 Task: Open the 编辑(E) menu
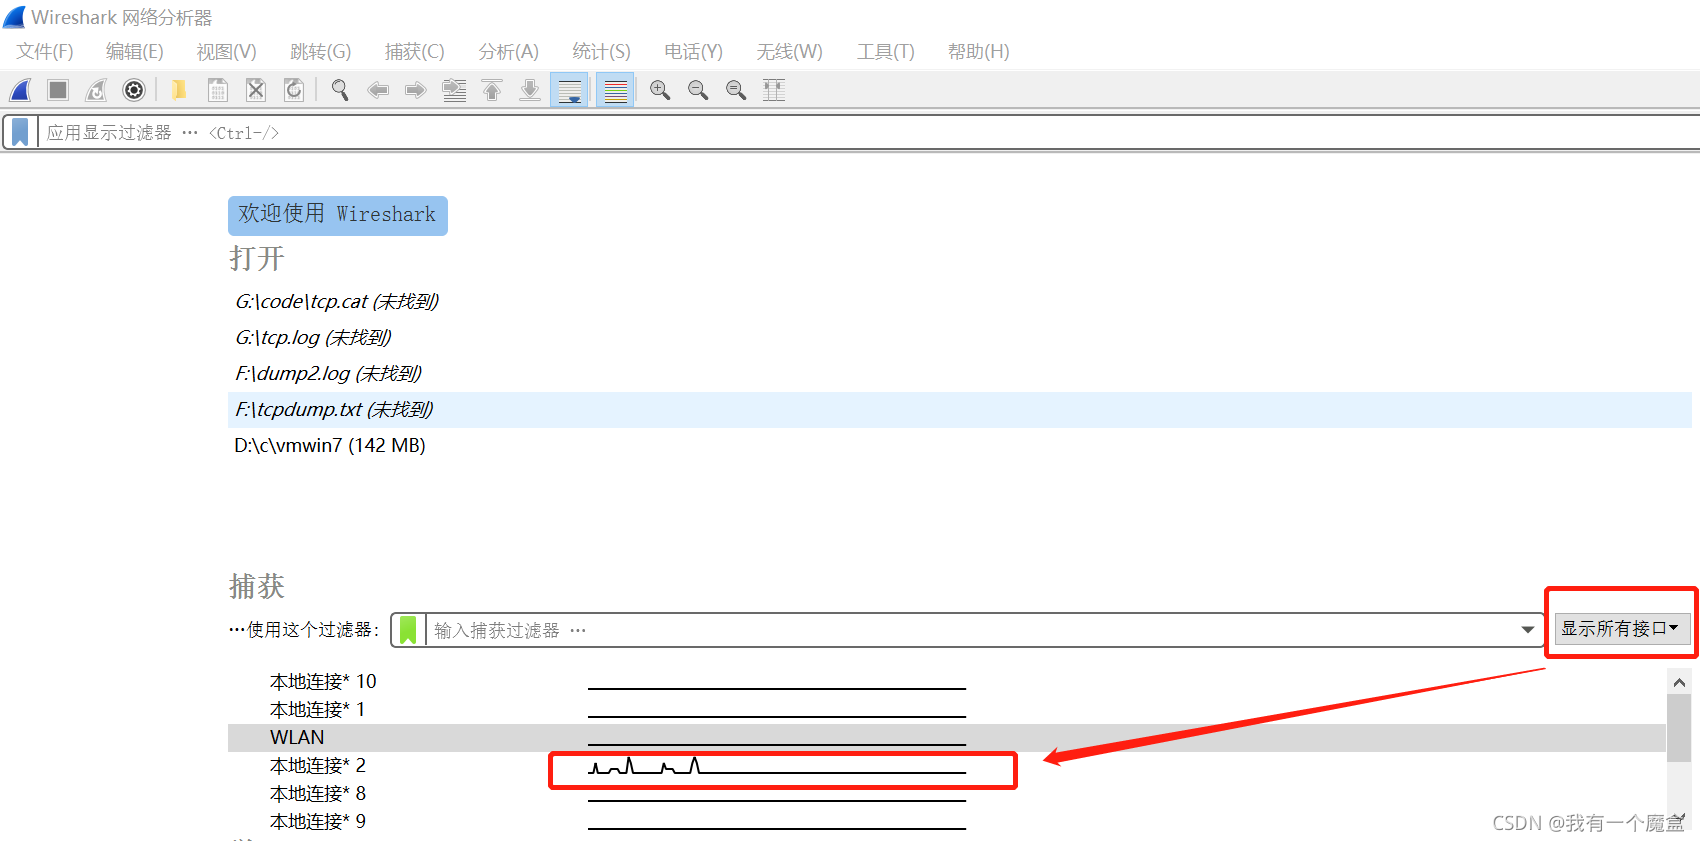click(x=135, y=51)
